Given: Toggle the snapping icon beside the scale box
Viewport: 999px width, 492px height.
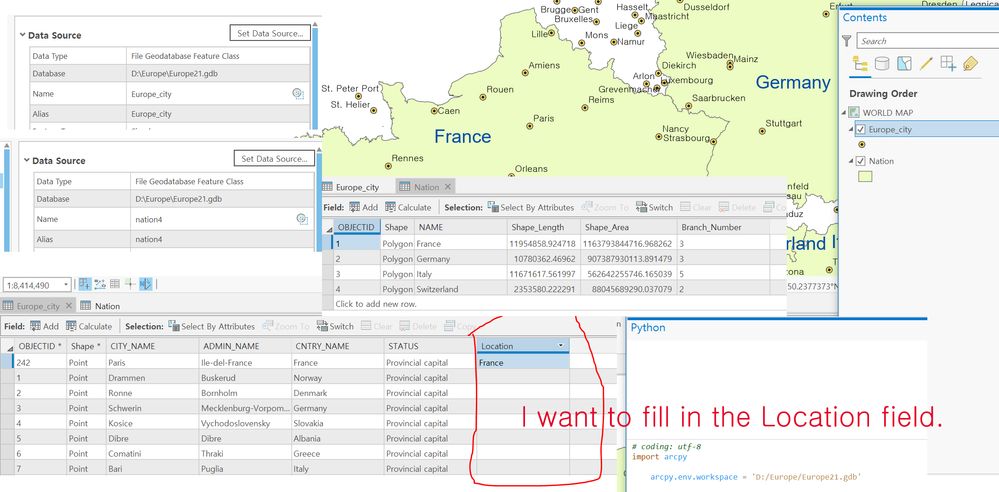Looking at the screenshot, I should click(x=85, y=284).
